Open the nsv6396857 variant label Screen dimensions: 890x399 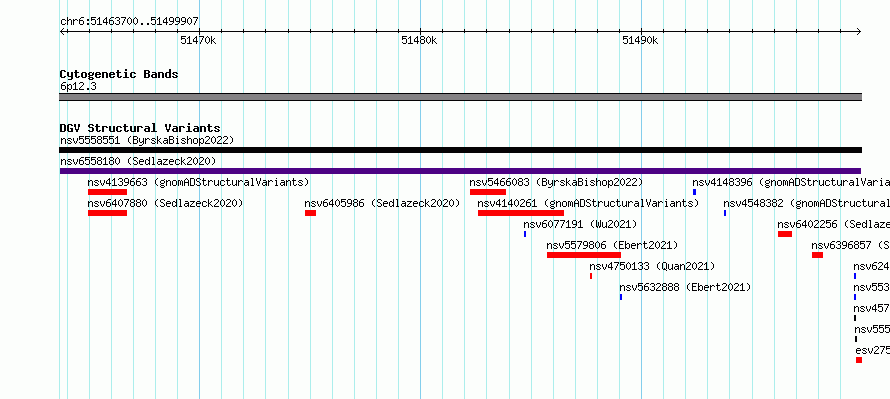pyautogui.click(x=850, y=245)
